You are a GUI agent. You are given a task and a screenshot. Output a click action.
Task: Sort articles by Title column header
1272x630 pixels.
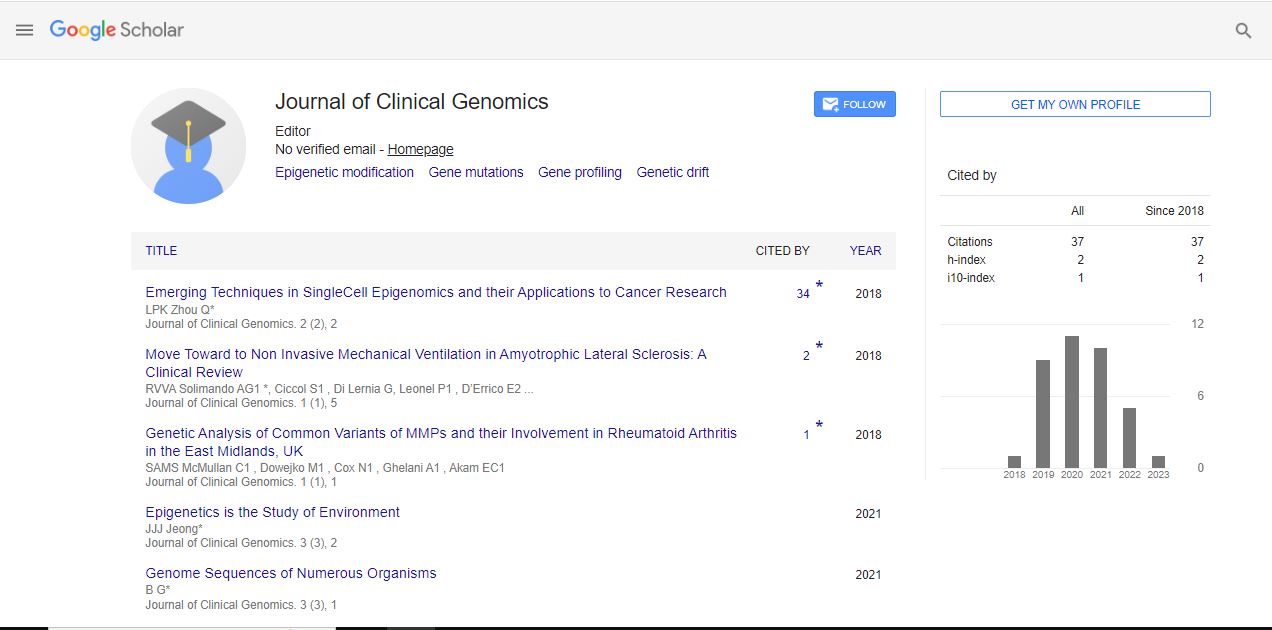pos(161,251)
